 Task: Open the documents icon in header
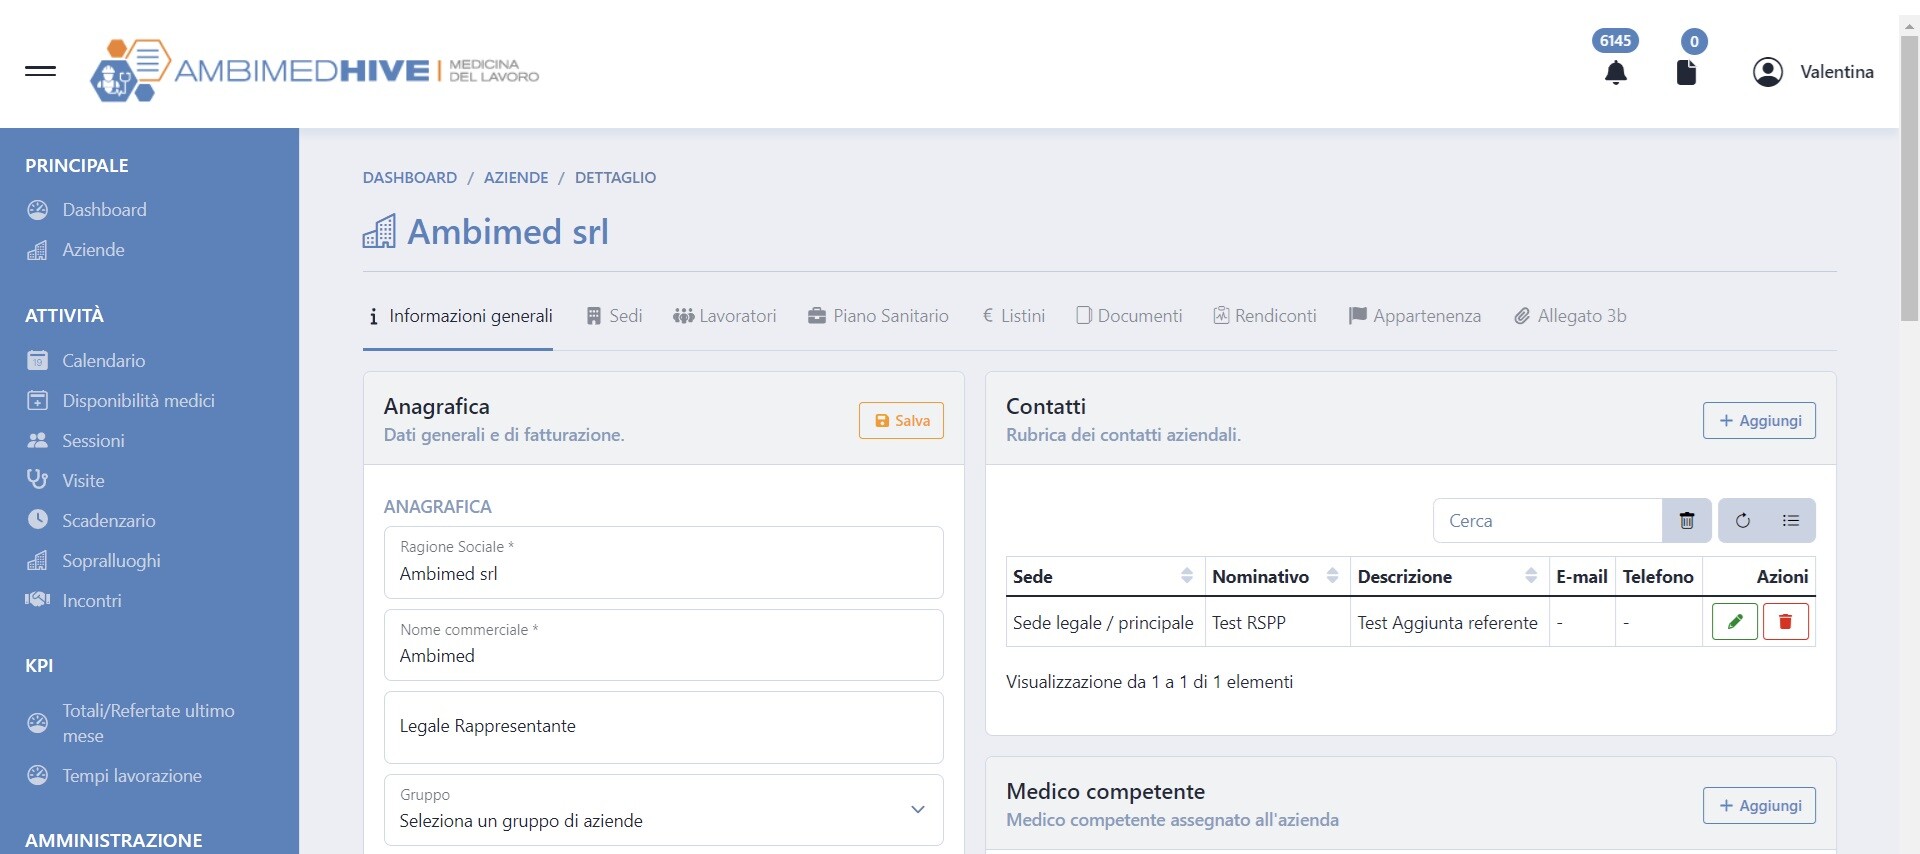[1686, 73]
